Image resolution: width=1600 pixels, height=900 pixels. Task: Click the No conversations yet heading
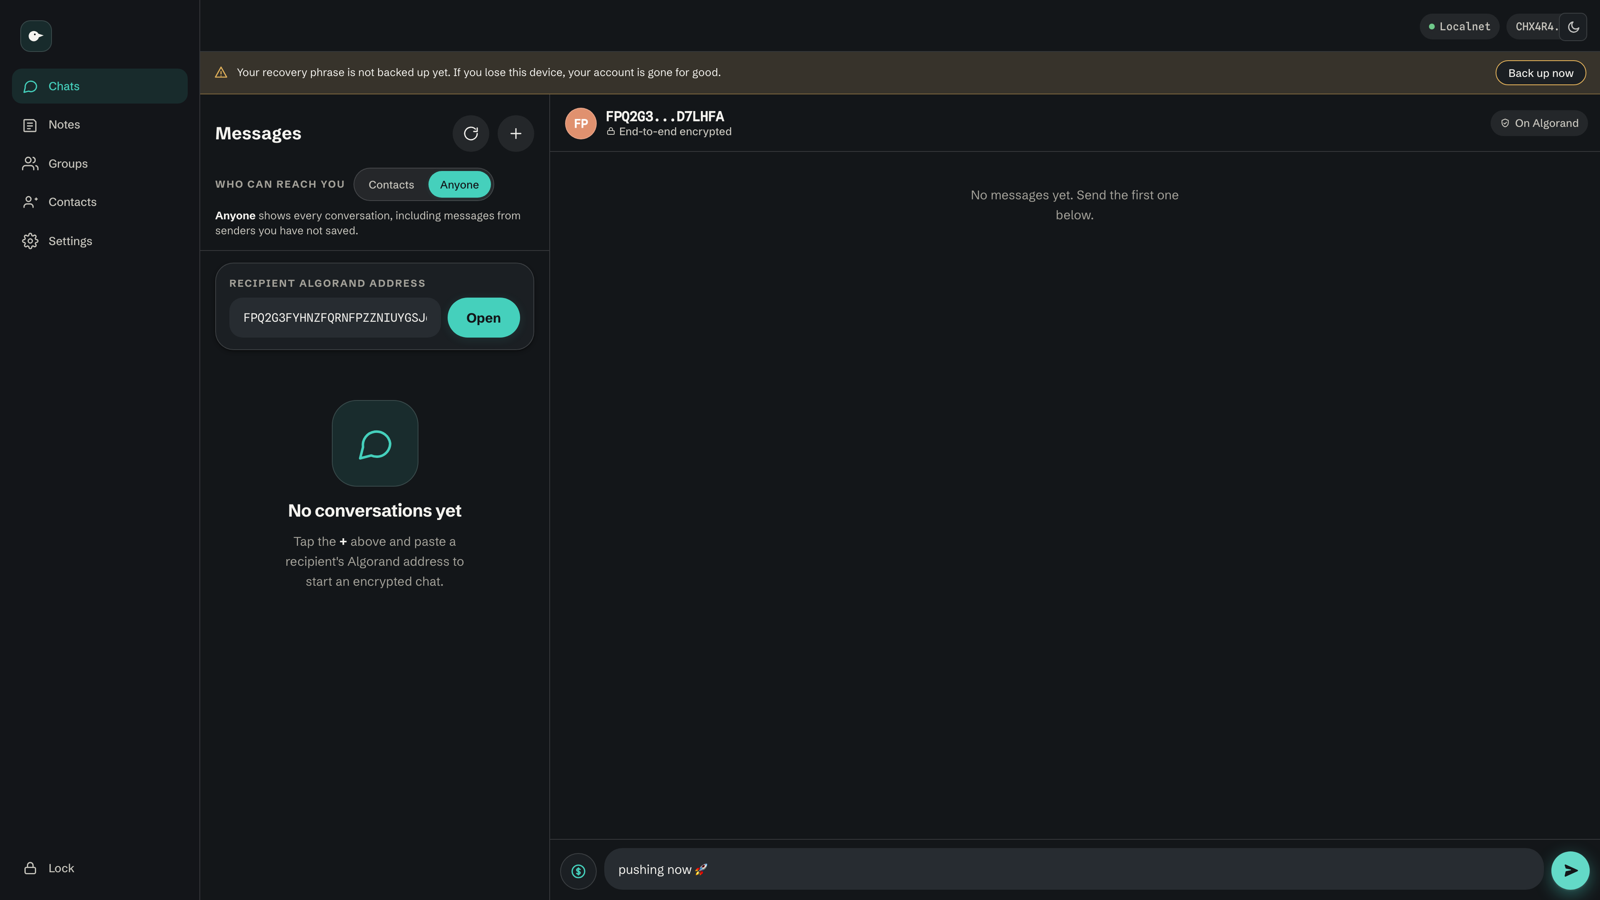[x=375, y=511]
